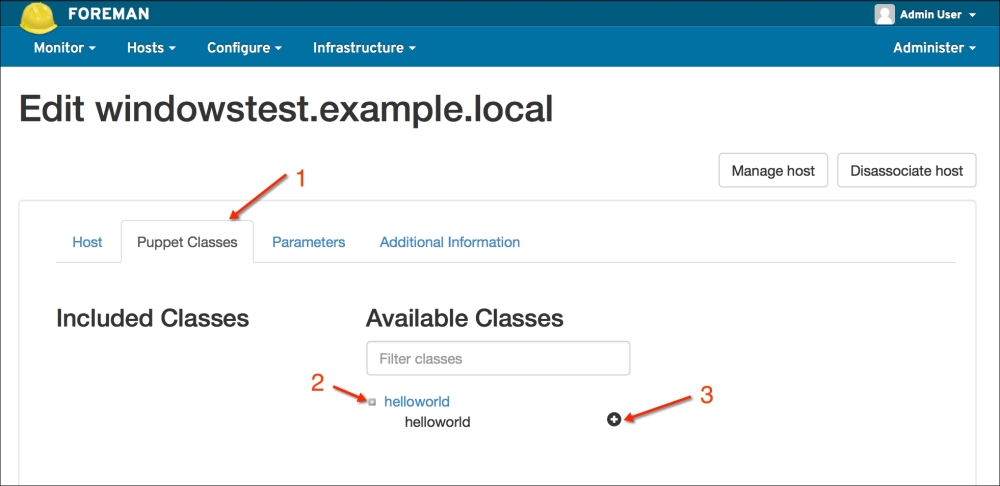Open the Administer menu

click(934, 48)
